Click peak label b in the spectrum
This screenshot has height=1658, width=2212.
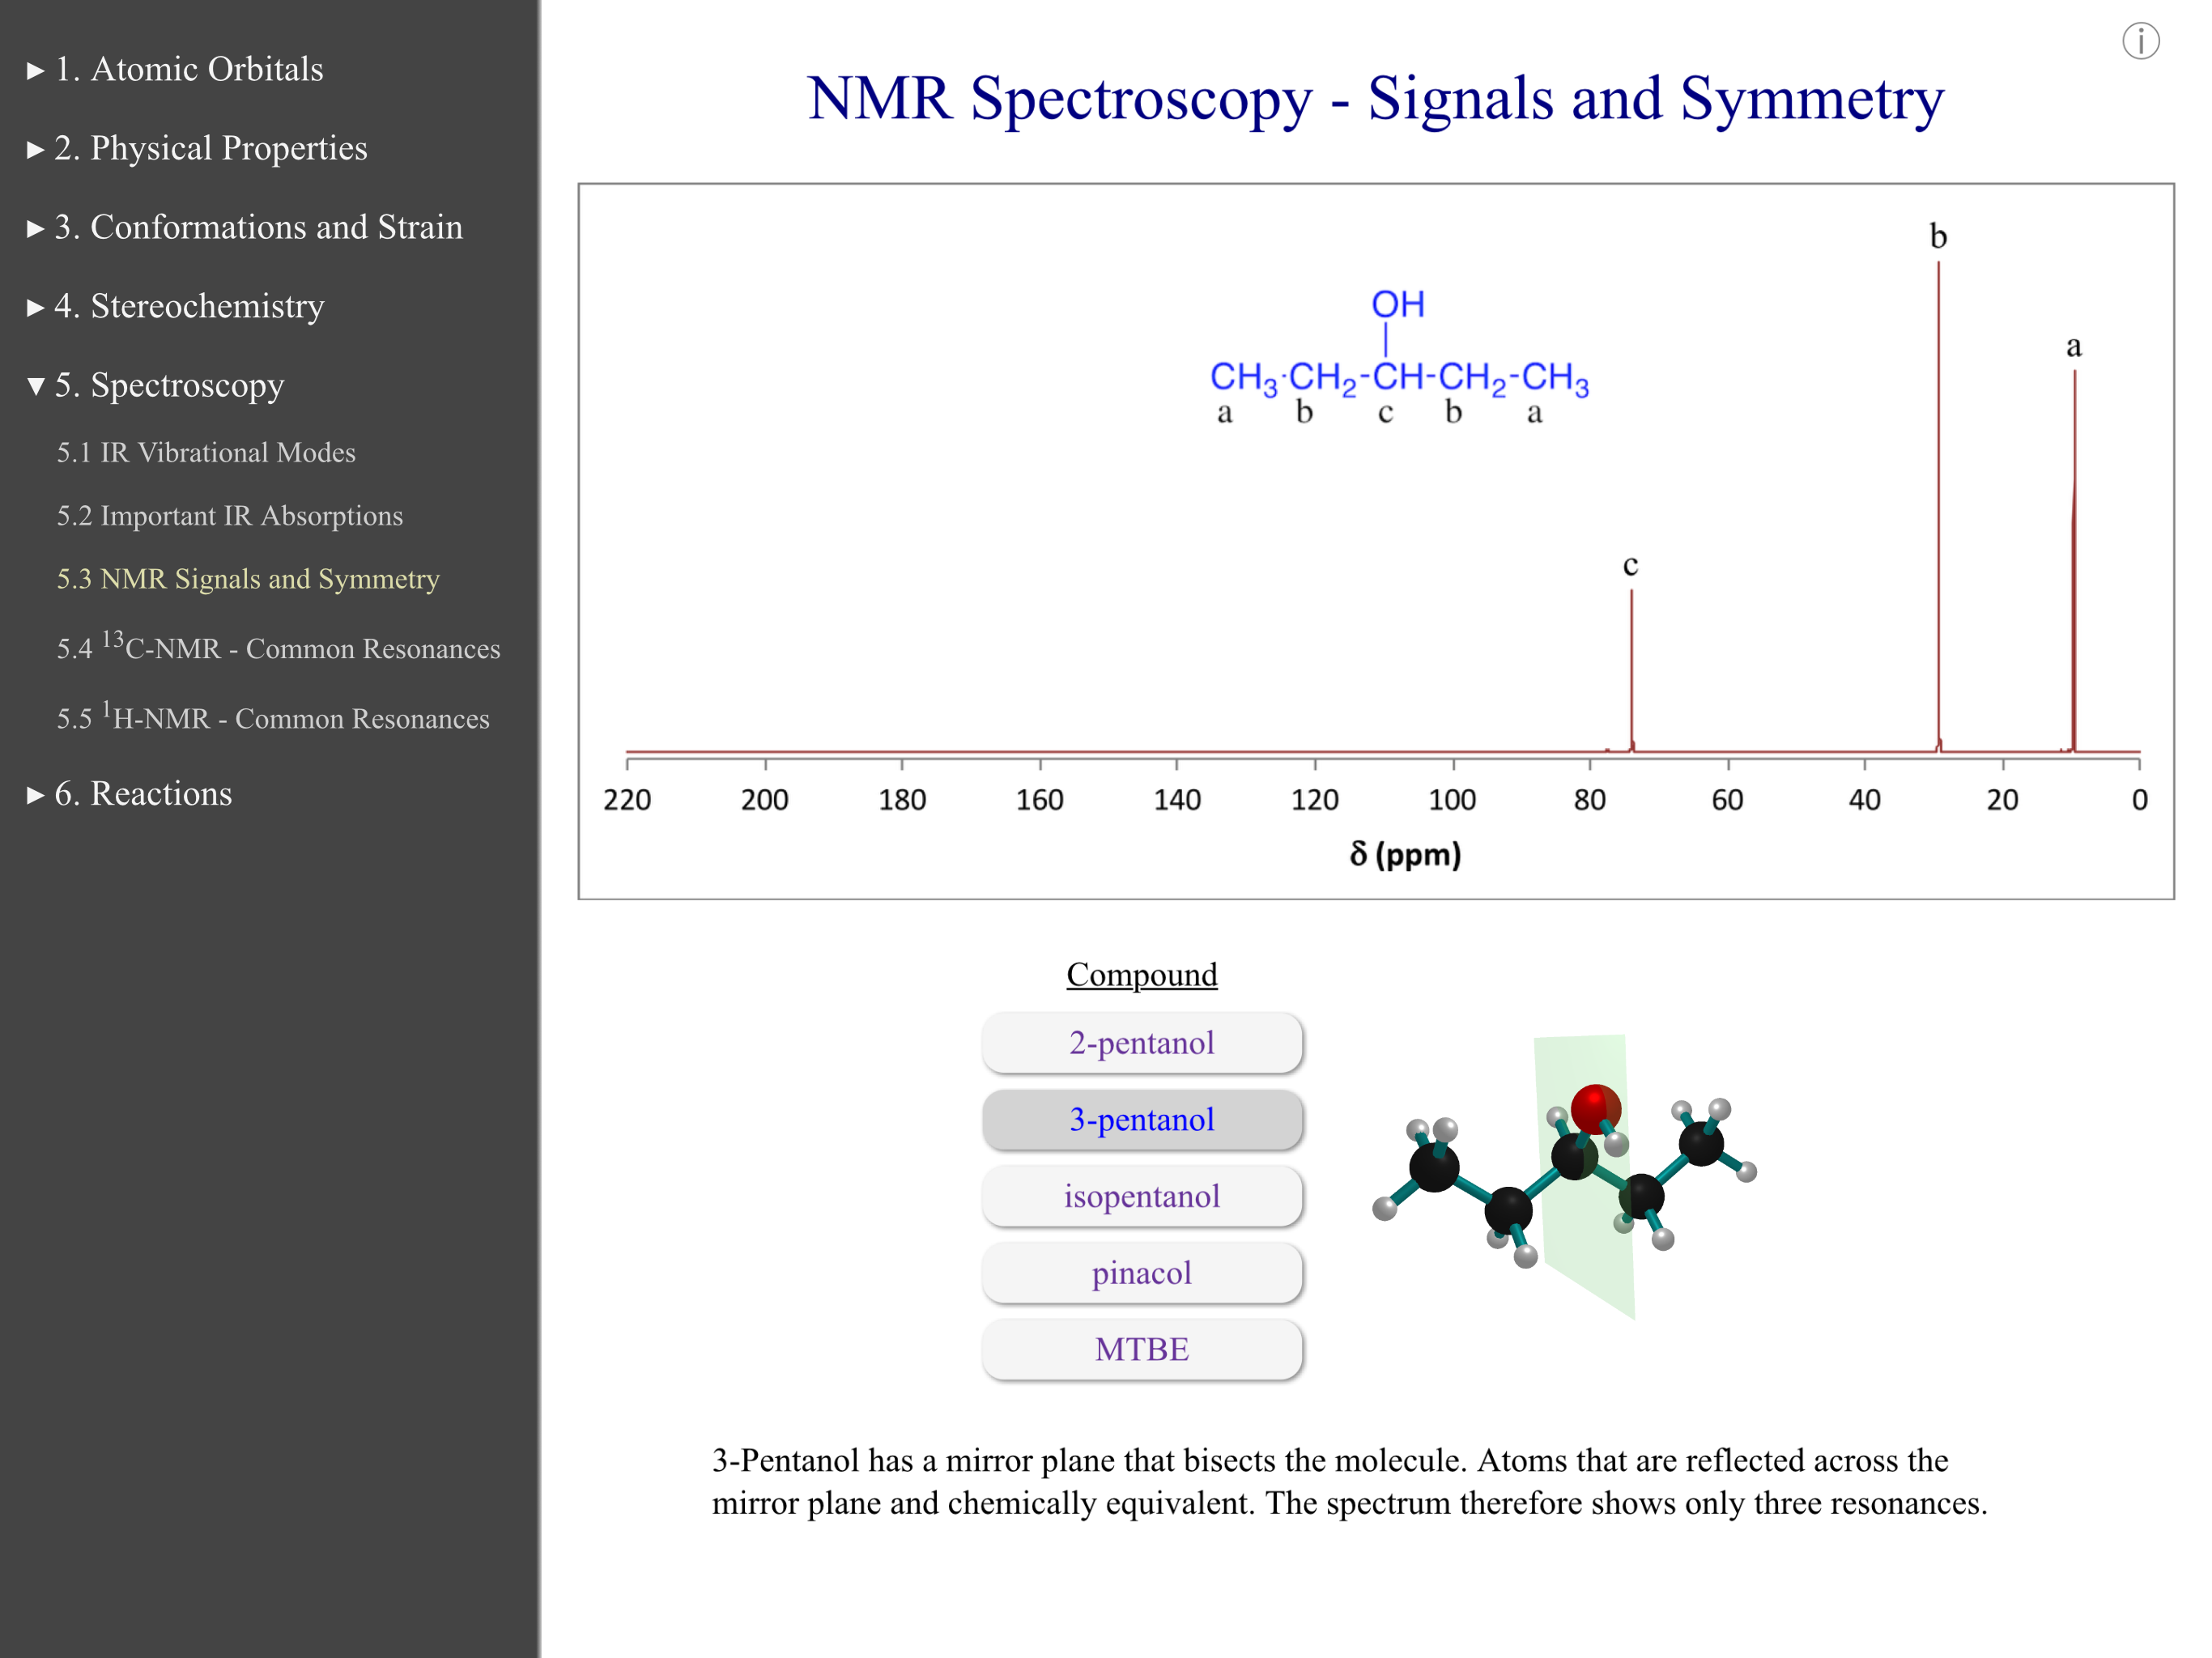tap(1938, 236)
